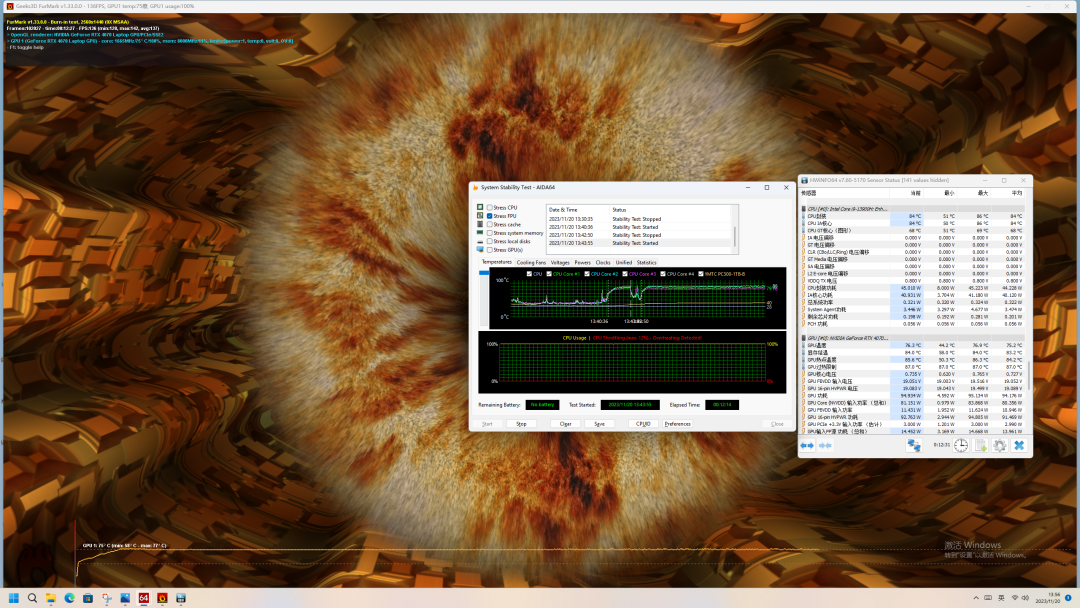1080x608 pixels.
Task: Switch to the Powers tab
Action: click(x=583, y=262)
